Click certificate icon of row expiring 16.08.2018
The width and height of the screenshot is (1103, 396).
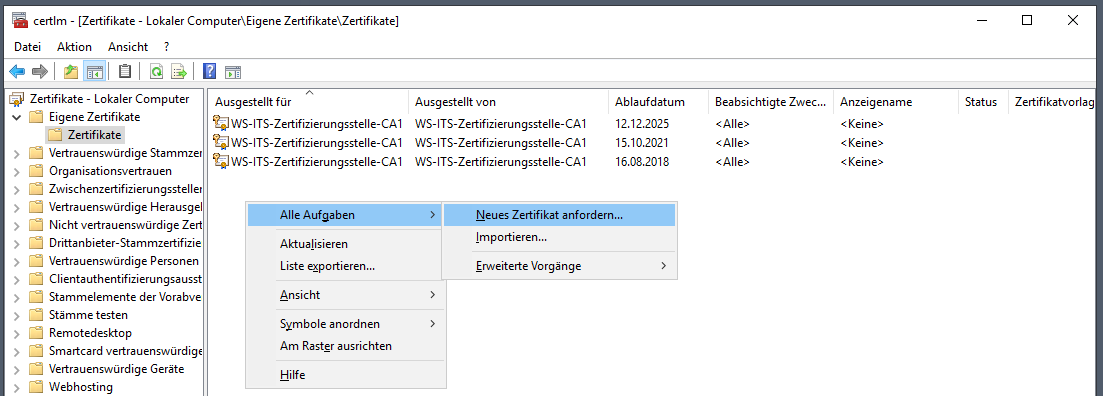point(222,162)
